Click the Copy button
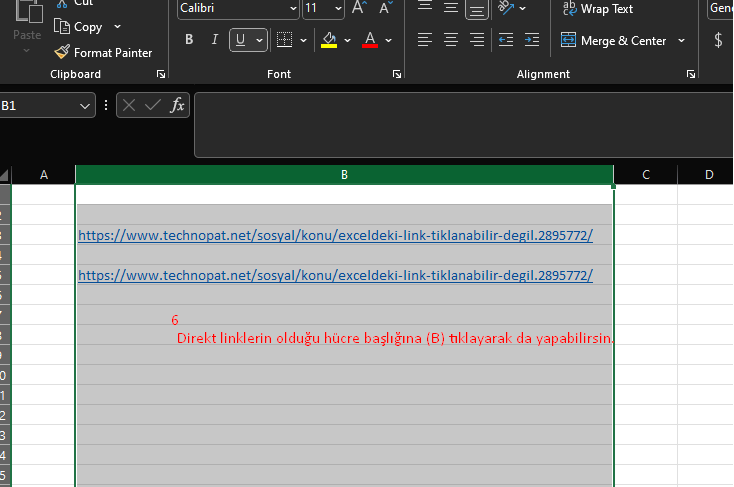Image resolution: width=734 pixels, height=487 pixels. [x=78, y=27]
